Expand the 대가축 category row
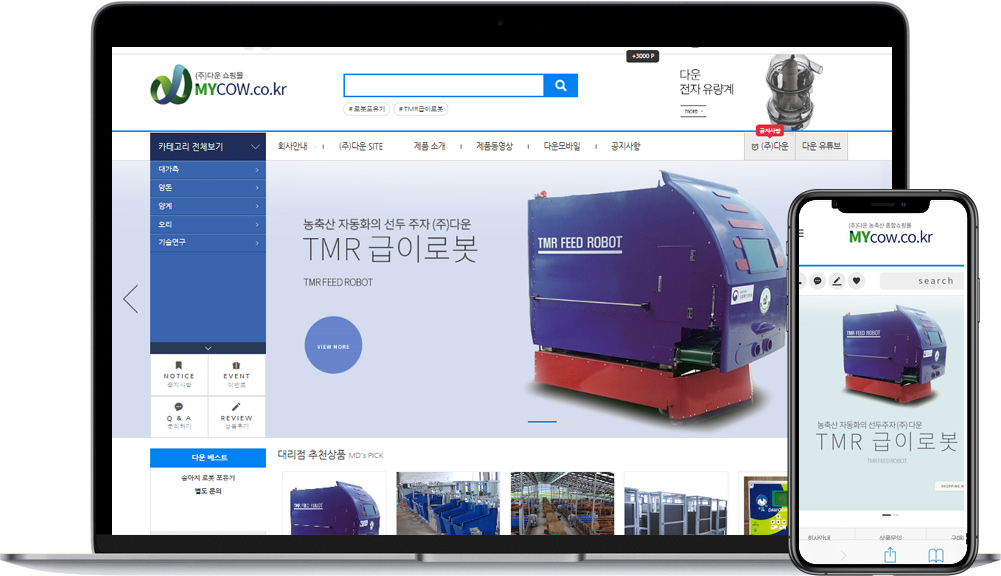Viewport: 1001px width, 576px height. click(x=208, y=169)
